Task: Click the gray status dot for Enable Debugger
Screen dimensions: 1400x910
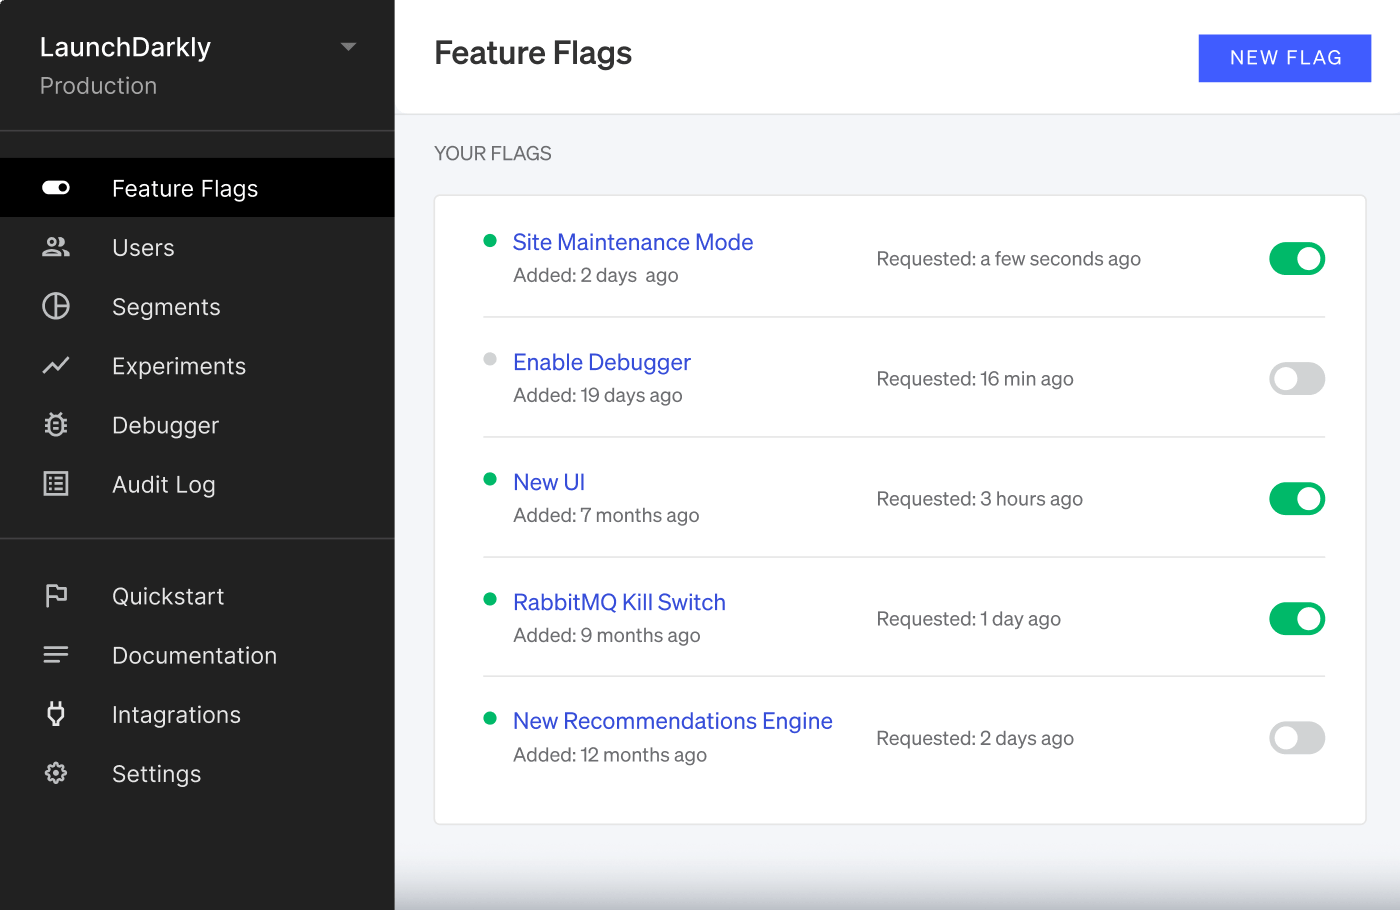Action: (490, 359)
